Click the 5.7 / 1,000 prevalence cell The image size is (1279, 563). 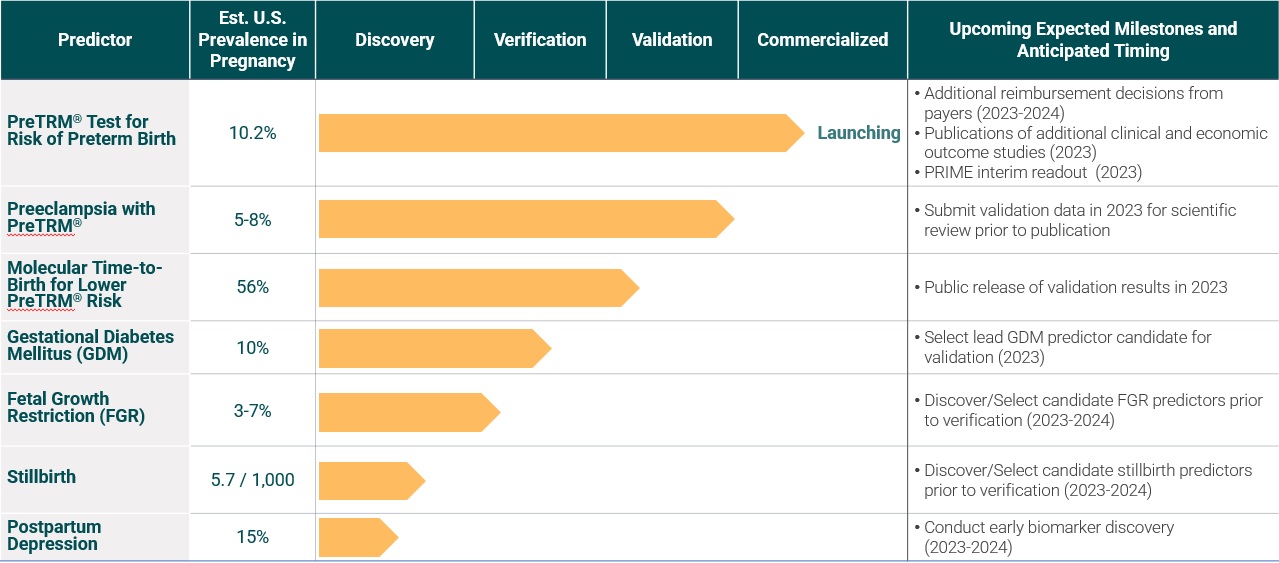(252, 480)
